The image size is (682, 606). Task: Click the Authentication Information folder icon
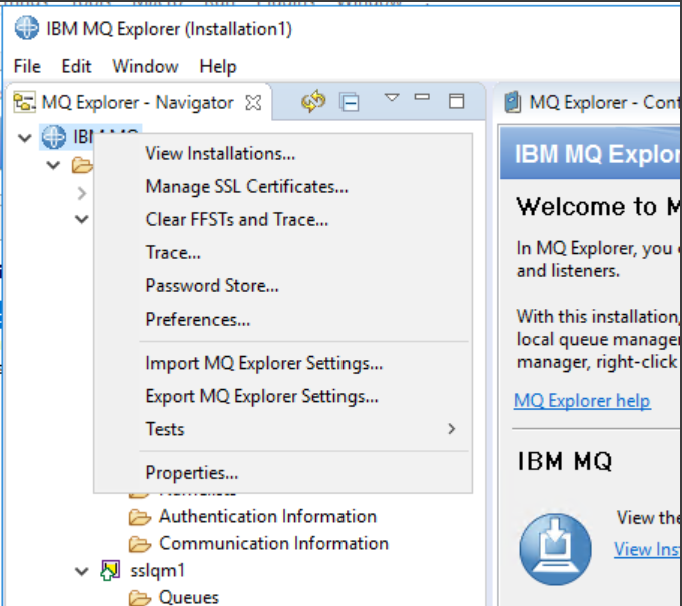140,517
